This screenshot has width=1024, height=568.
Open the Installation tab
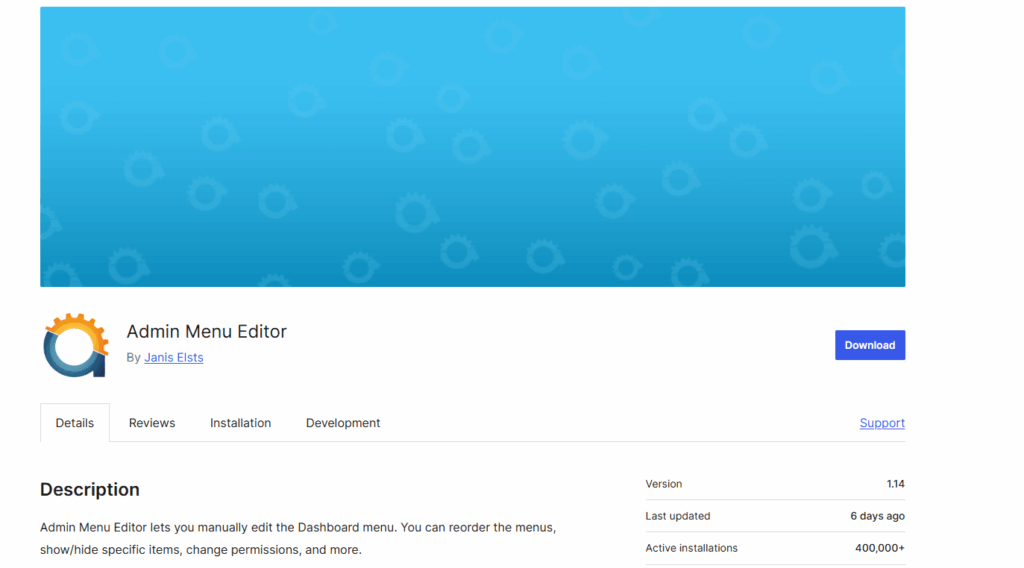(240, 422)
